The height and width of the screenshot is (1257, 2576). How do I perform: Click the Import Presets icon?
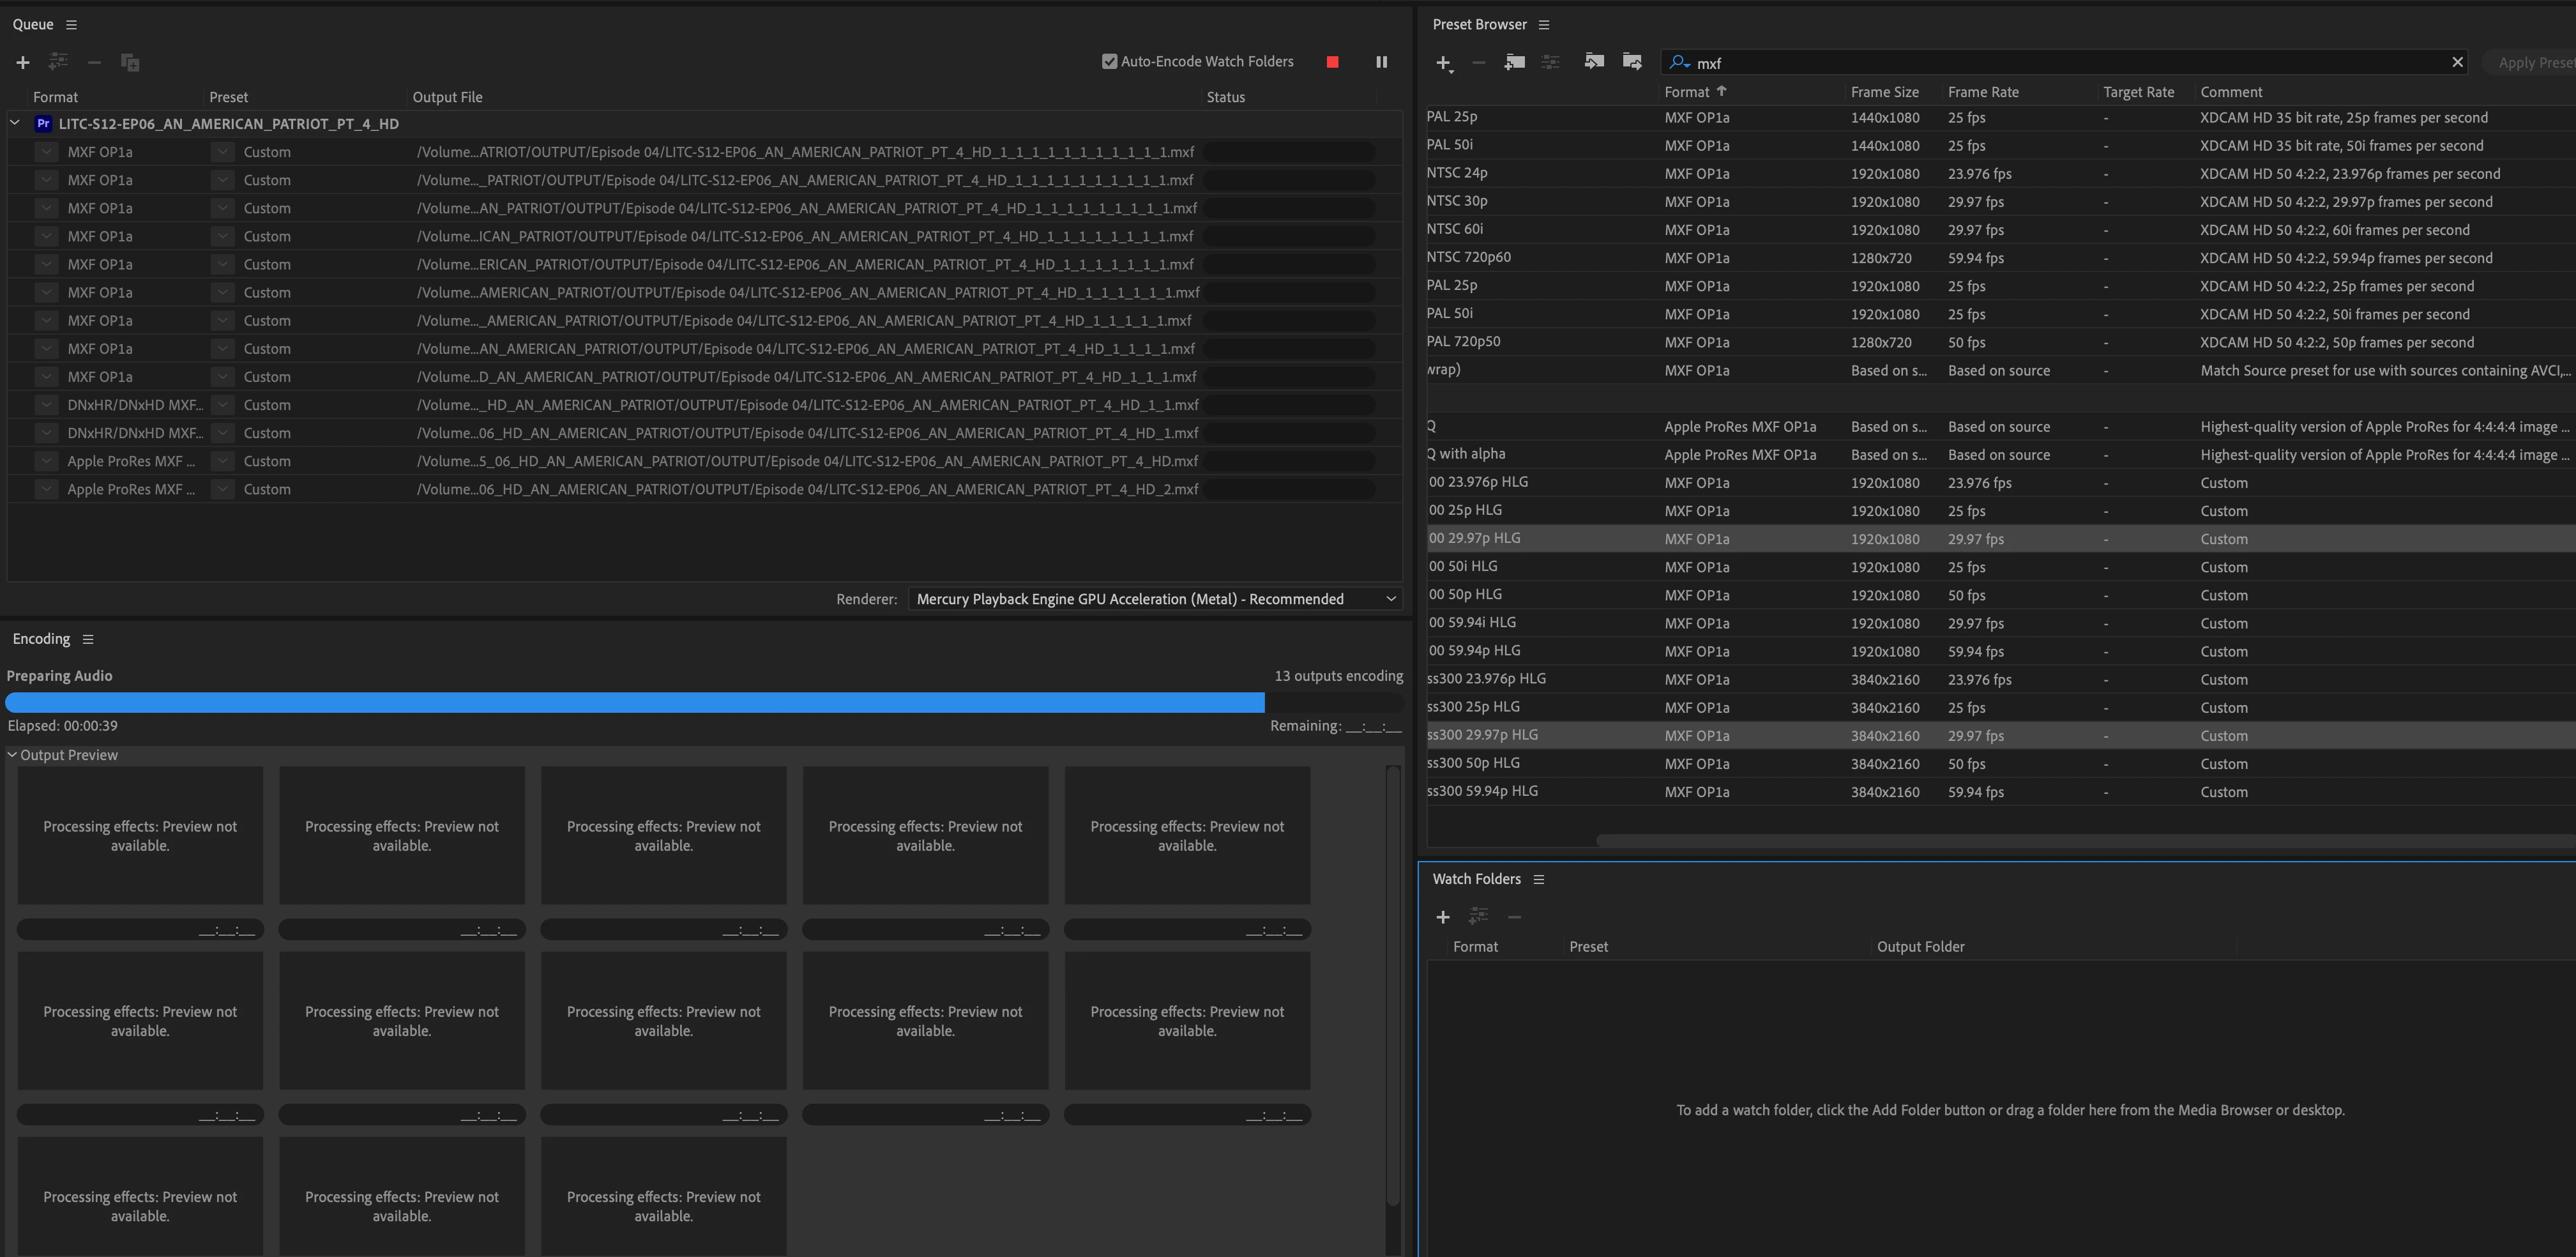coord(1594,62)
